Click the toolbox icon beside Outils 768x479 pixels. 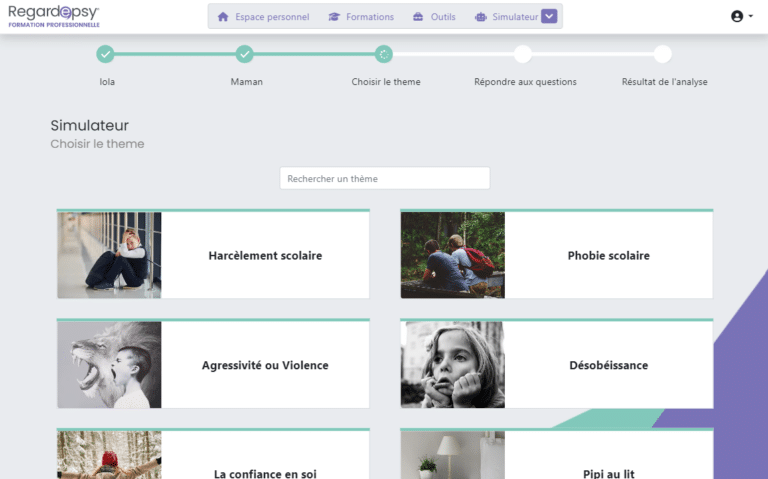pyautogui.click(x=418, y=17)
